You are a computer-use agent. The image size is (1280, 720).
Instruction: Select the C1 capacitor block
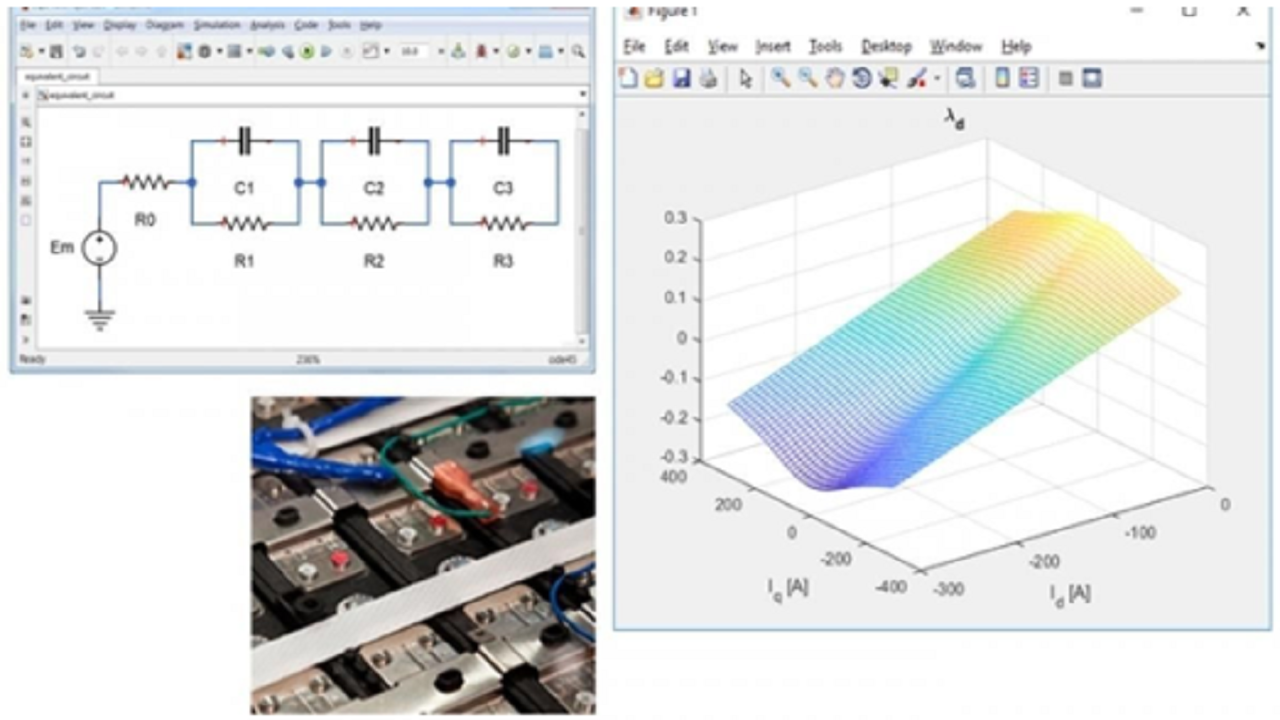(245, 142)
